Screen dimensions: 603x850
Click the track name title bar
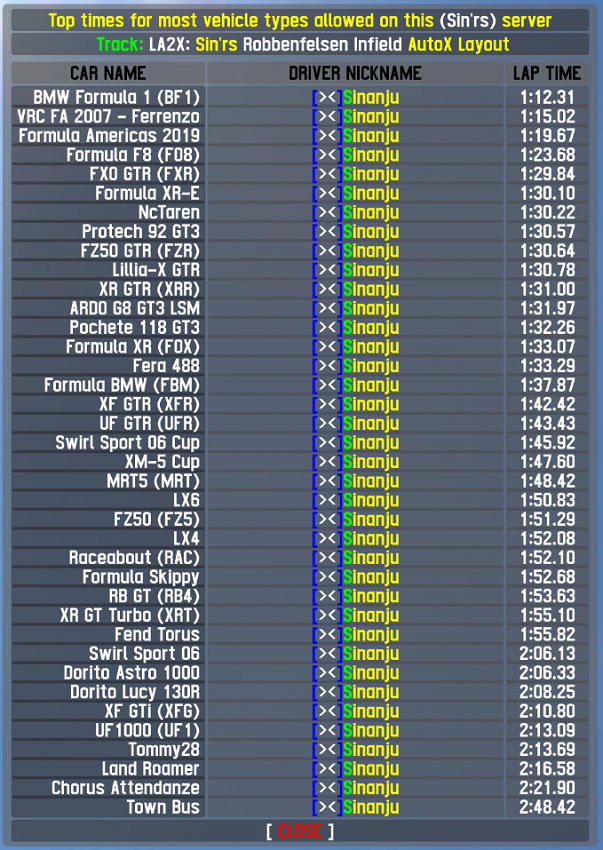[301, 44]
